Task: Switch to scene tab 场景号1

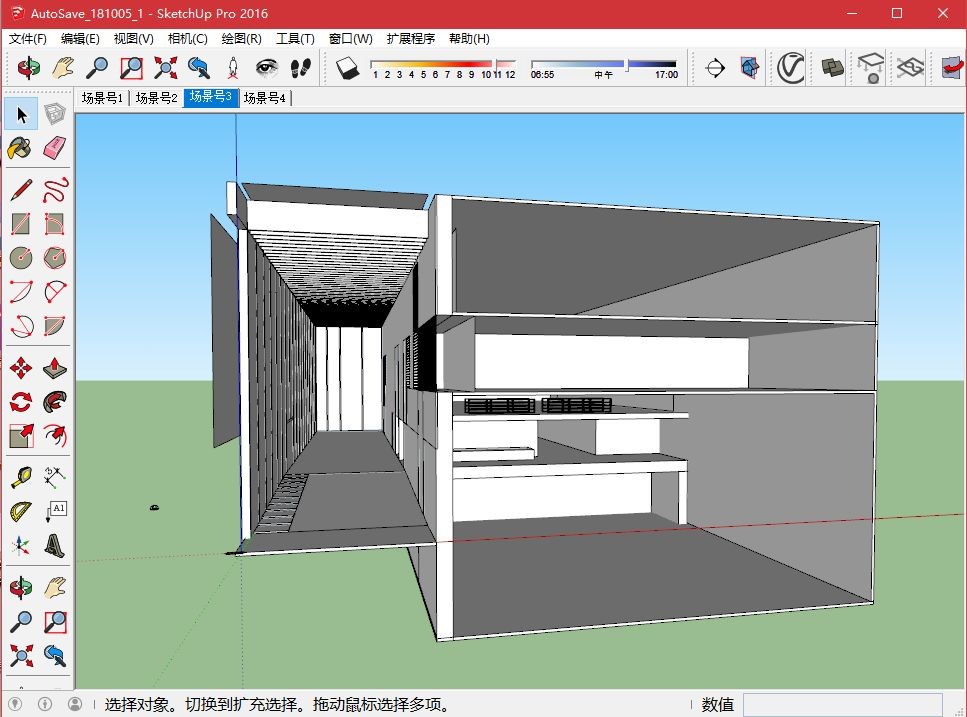Action: [102, 98]
